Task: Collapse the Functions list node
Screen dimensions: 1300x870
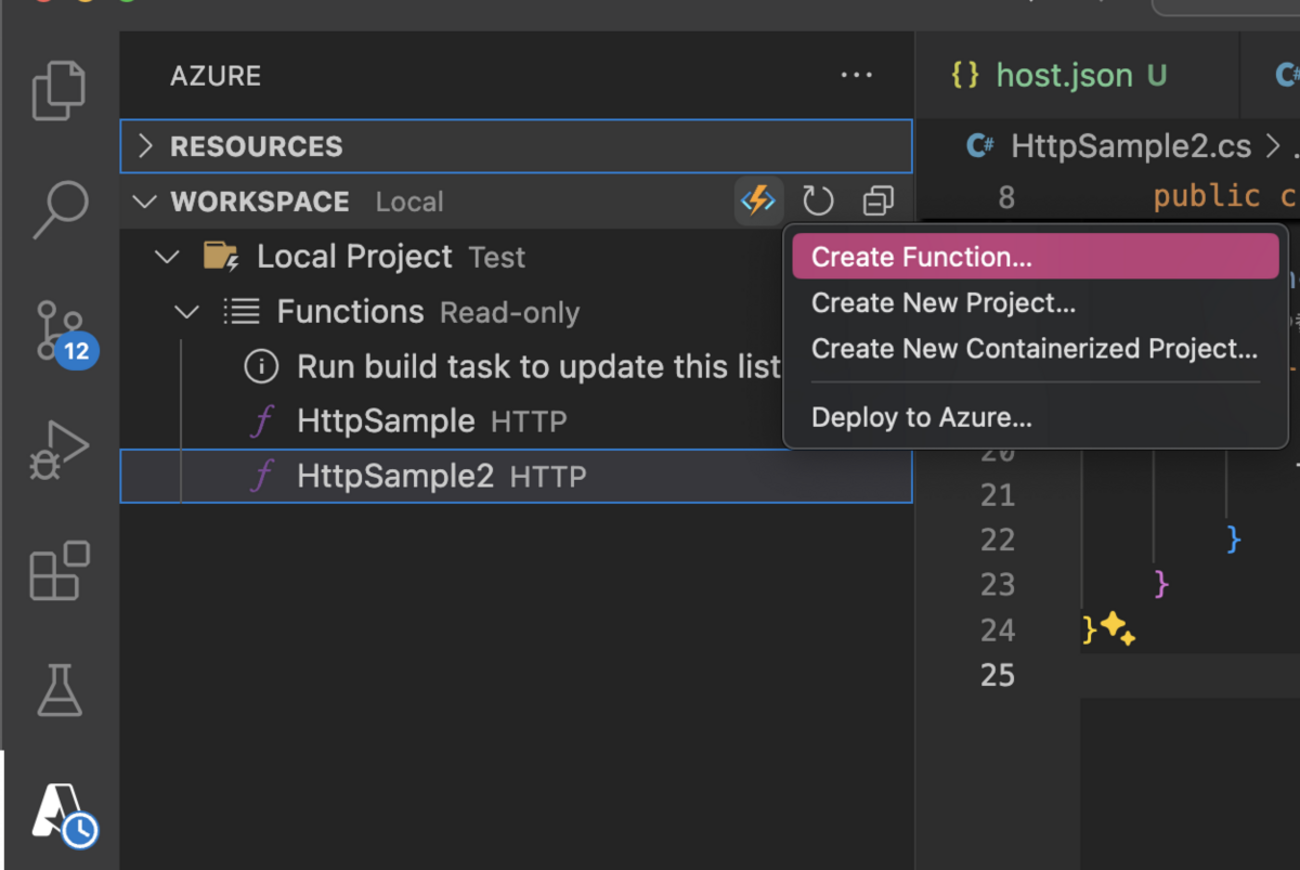Action: point(187,312)
